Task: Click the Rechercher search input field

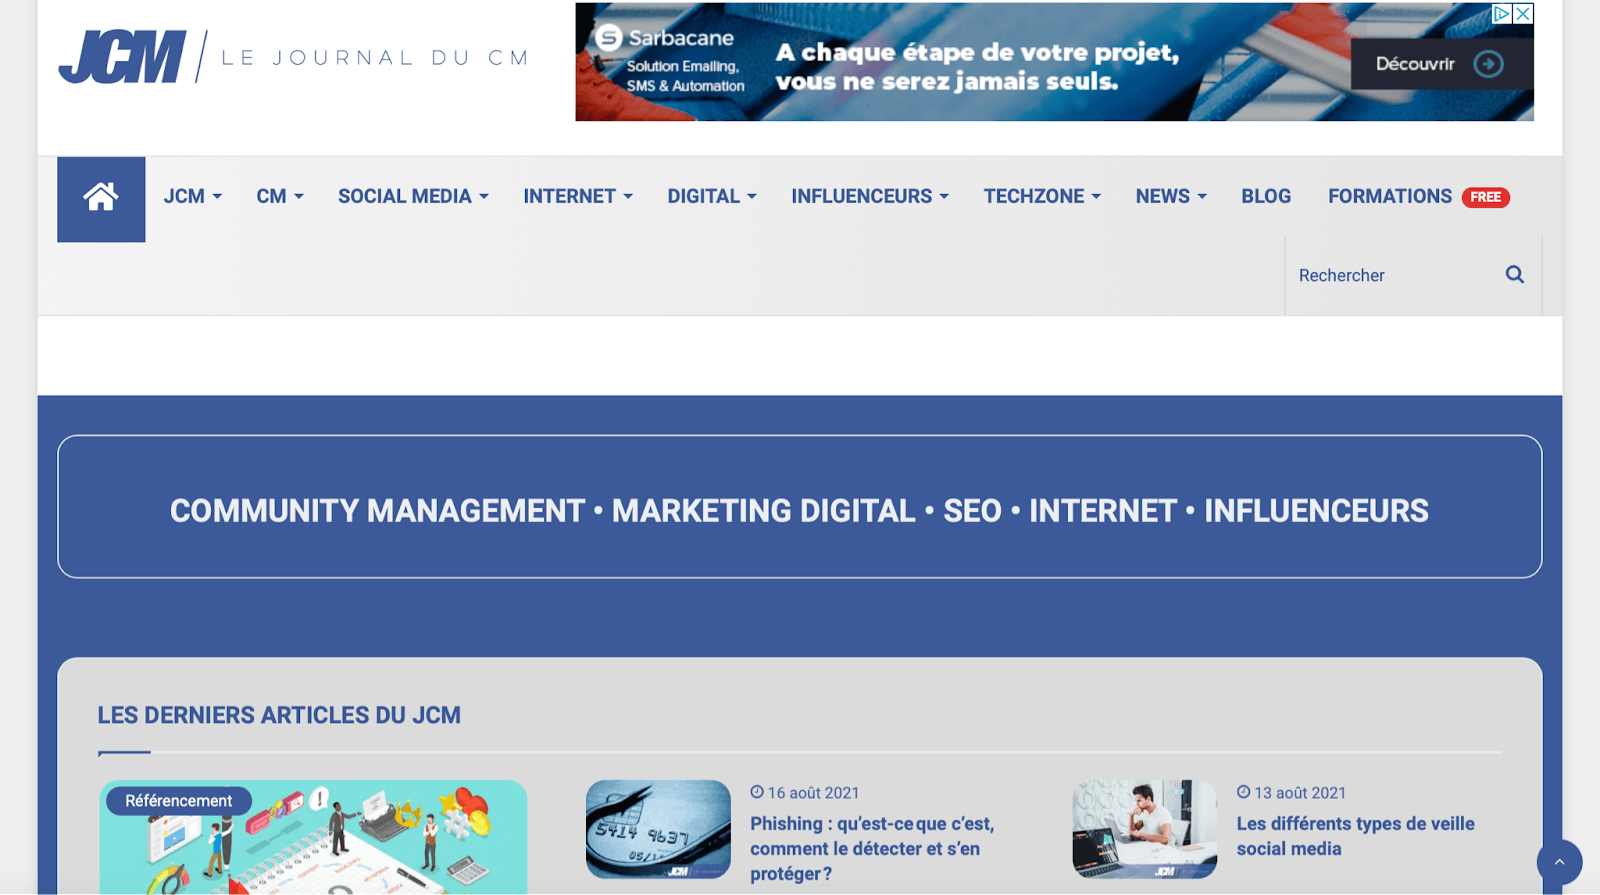Action: click(x=1392, y=275)
